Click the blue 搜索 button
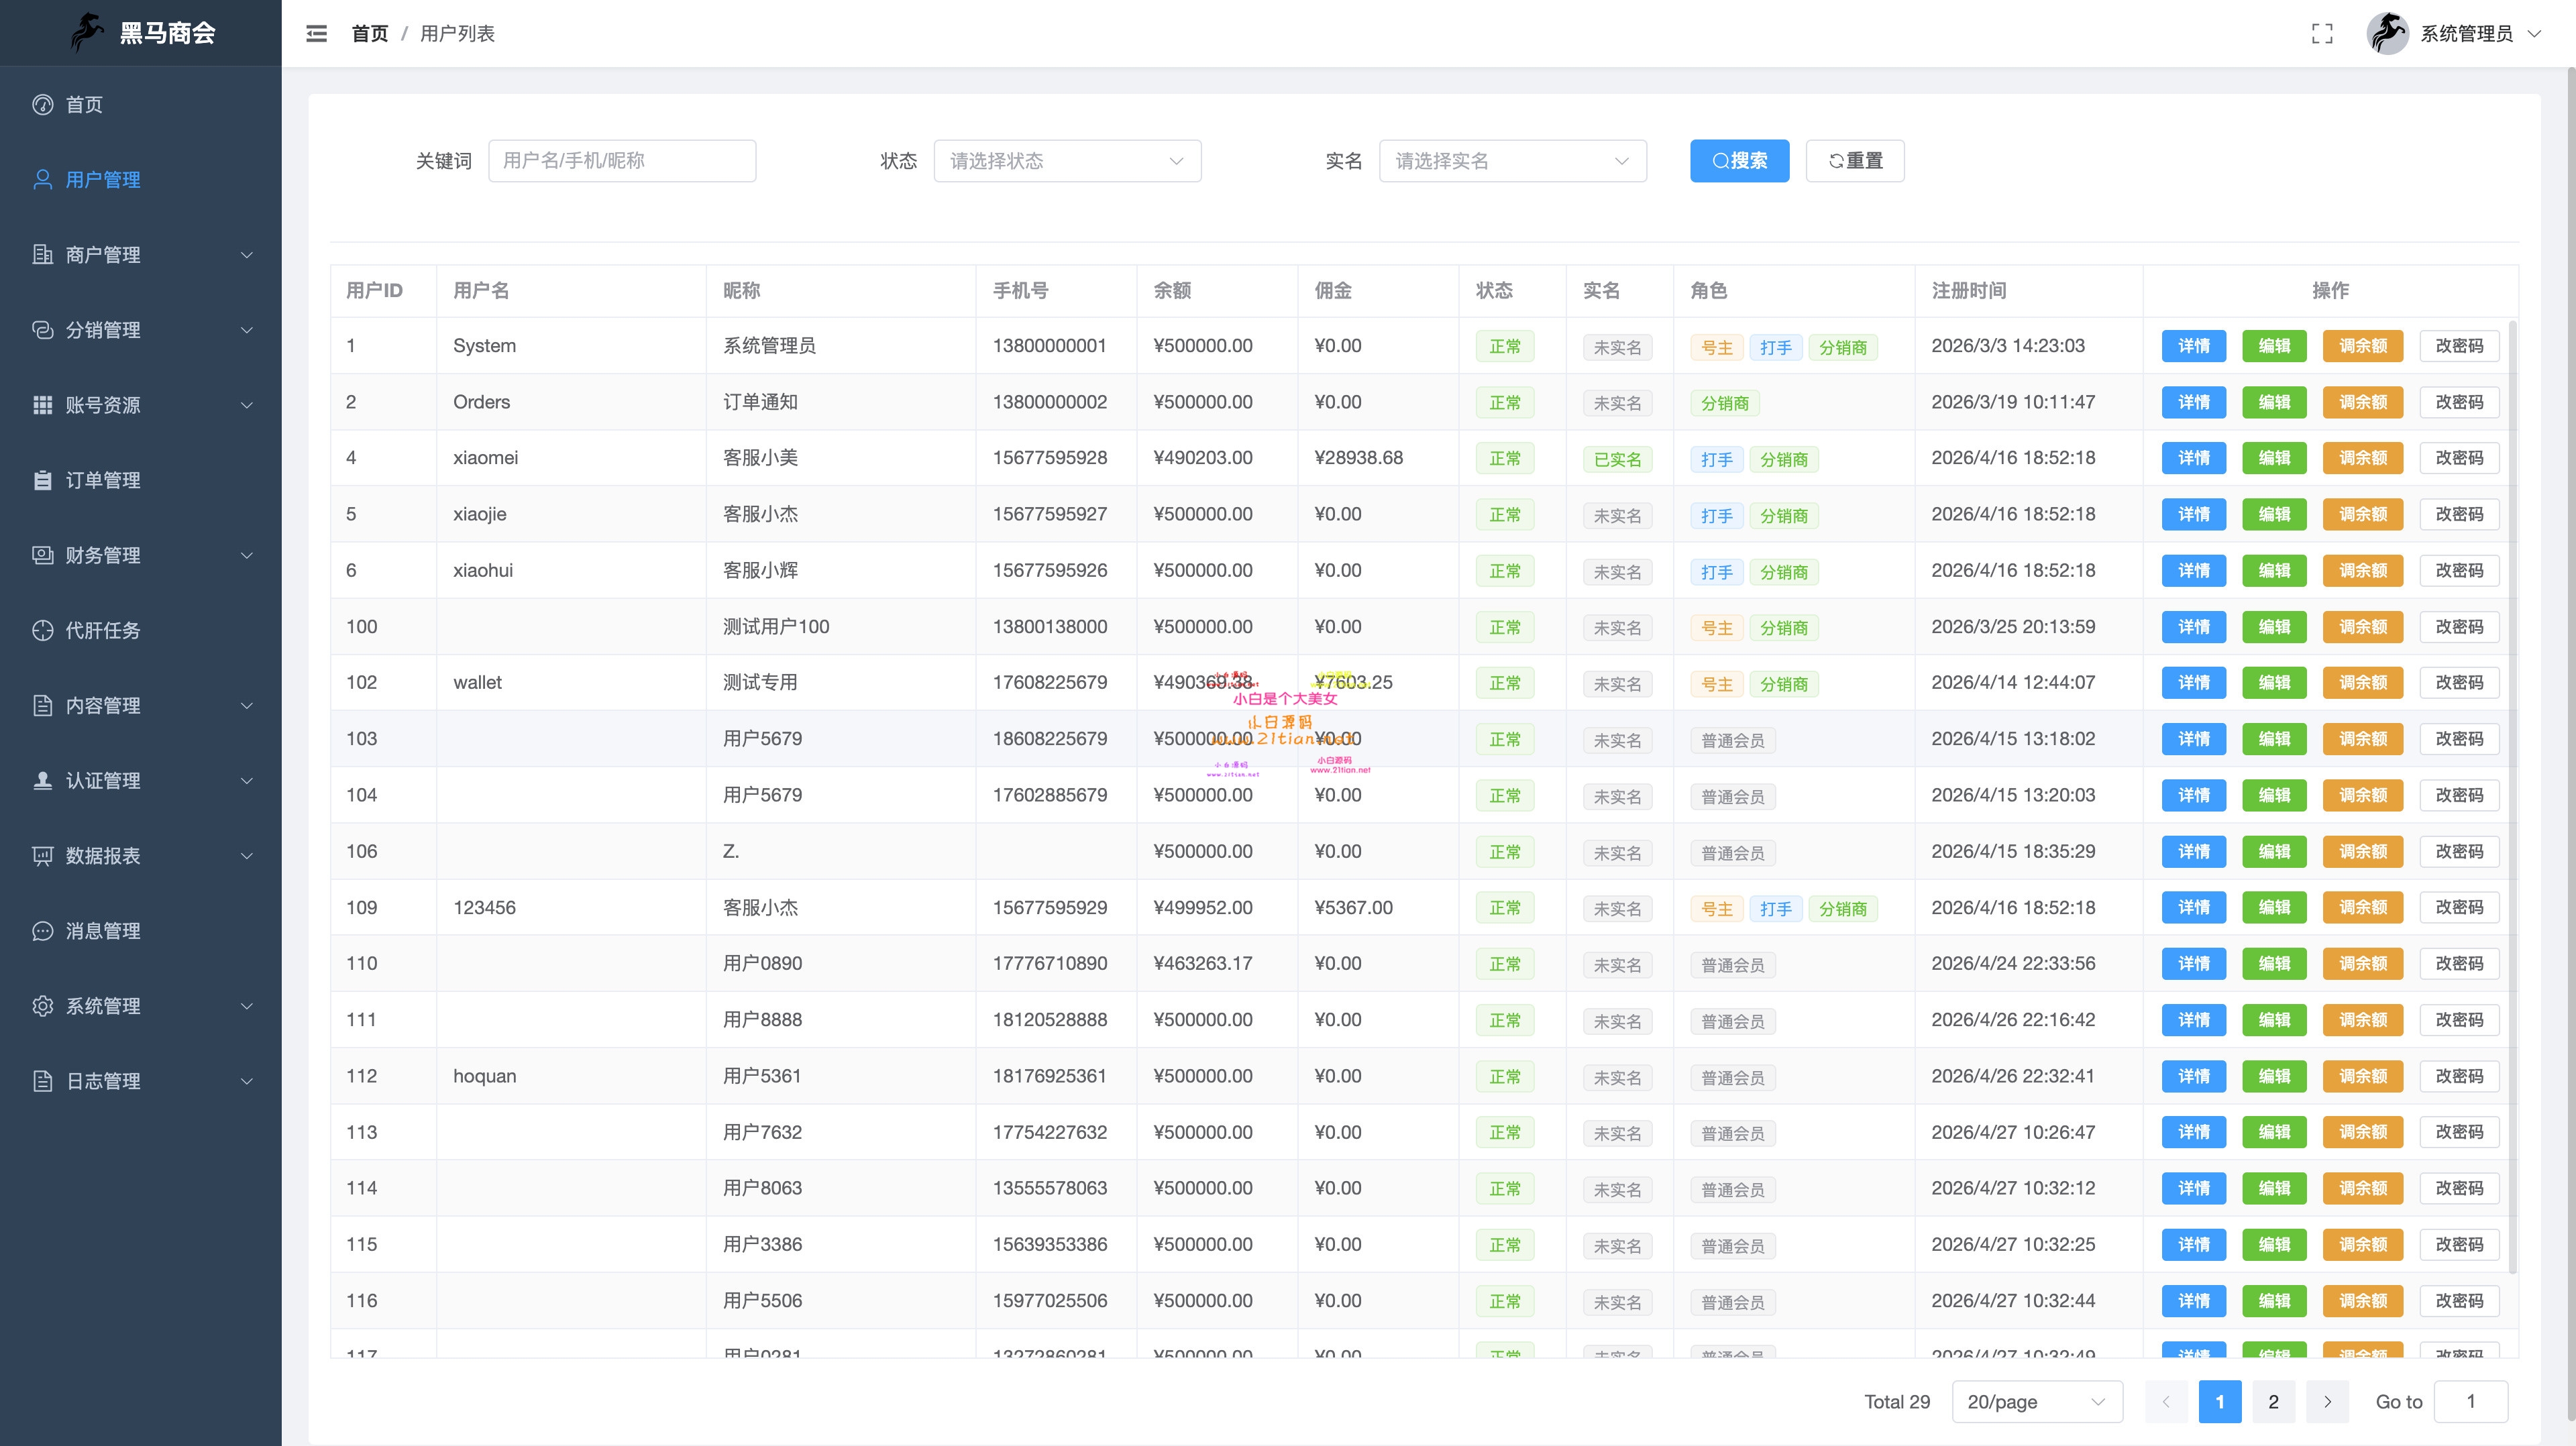 click(x=1739, y=161)
